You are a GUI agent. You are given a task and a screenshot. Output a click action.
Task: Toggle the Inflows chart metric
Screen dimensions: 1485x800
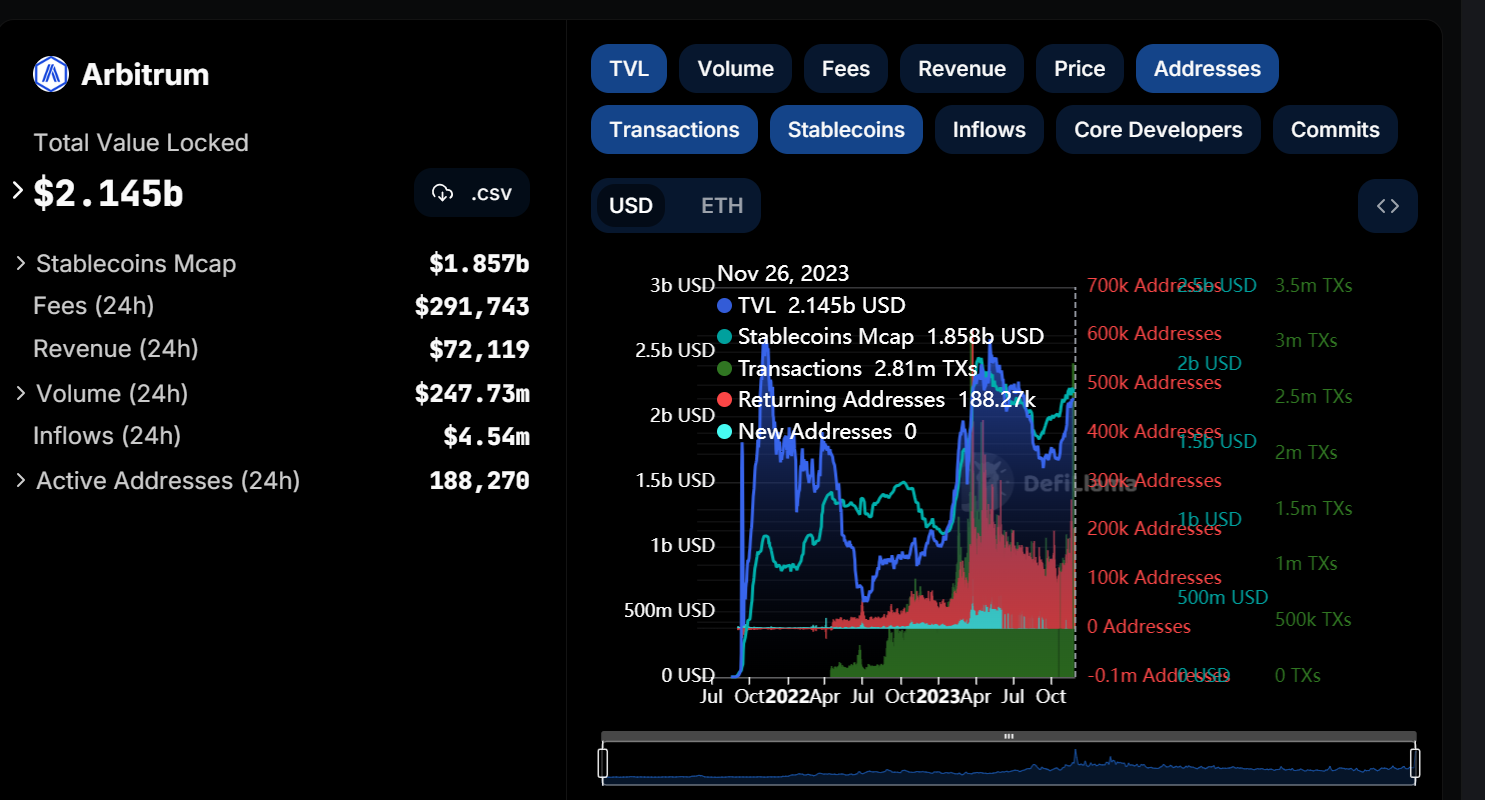989,130
